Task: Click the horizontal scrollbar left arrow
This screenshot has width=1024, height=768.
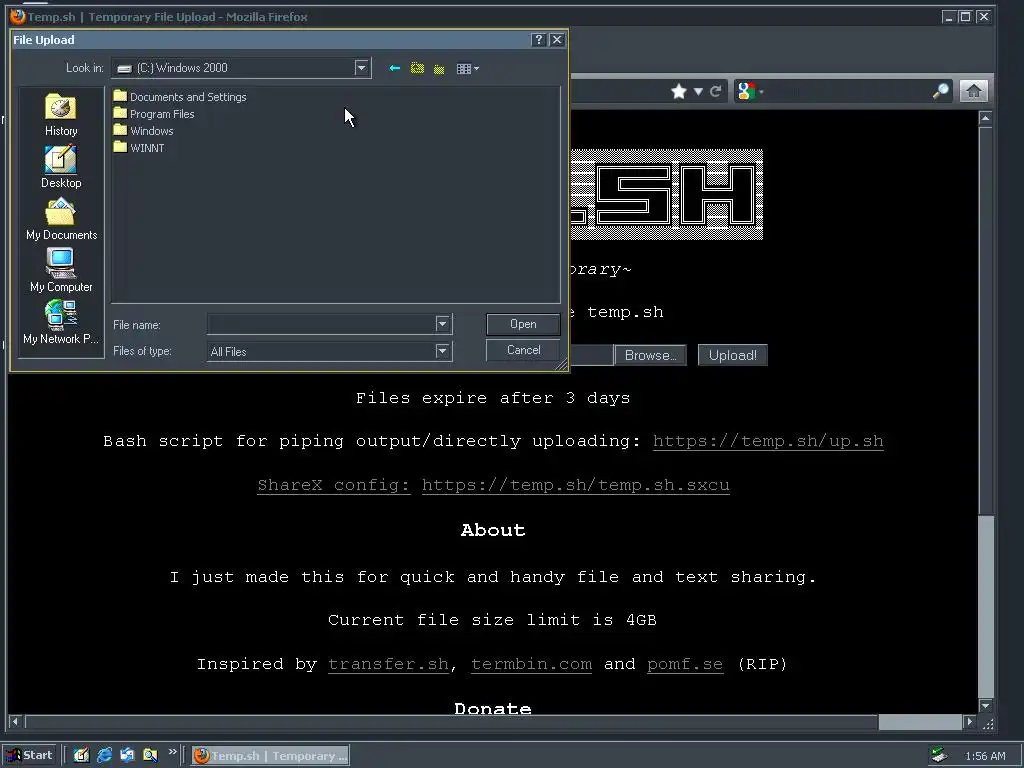Action: tap(15, 722)
